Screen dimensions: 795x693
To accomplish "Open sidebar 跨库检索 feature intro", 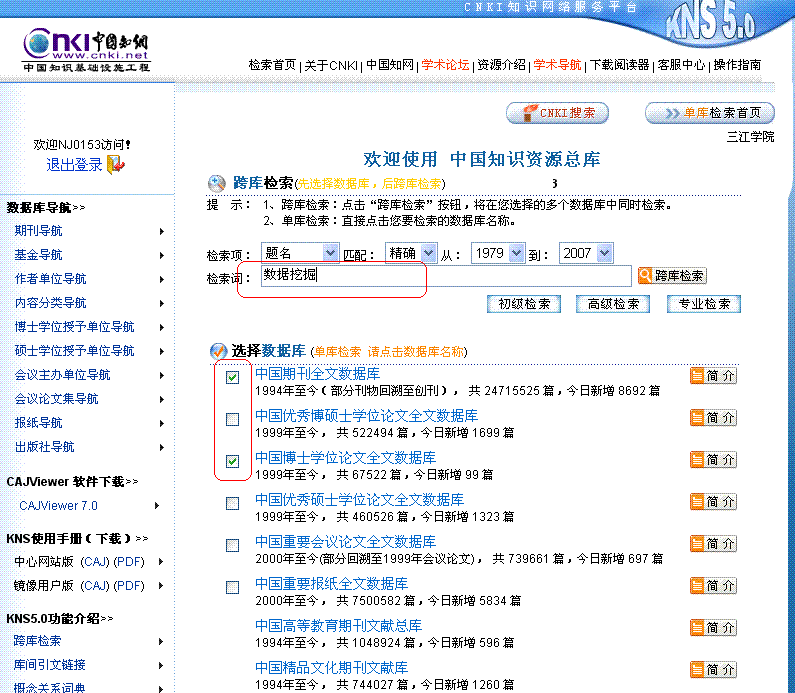I will pos(38,641).
